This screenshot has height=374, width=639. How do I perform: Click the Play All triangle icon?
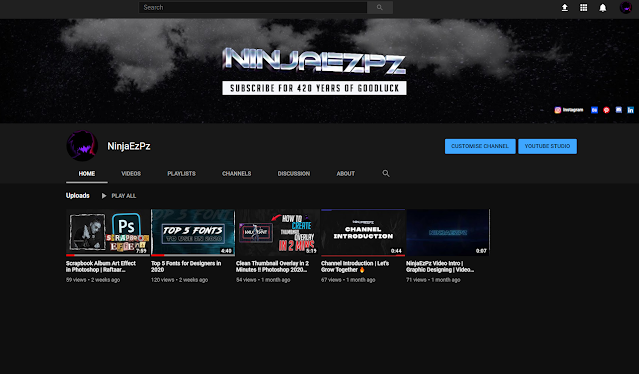[x=104, y=196]
